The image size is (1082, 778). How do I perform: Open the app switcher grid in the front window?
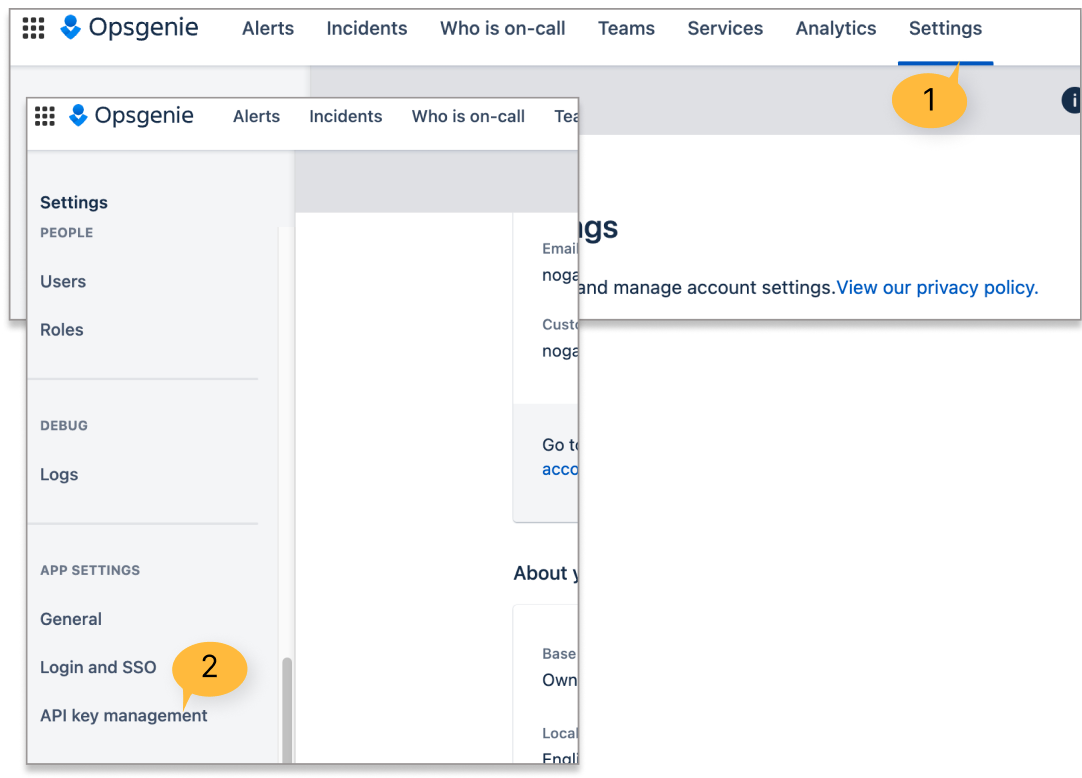pos(45,116)
